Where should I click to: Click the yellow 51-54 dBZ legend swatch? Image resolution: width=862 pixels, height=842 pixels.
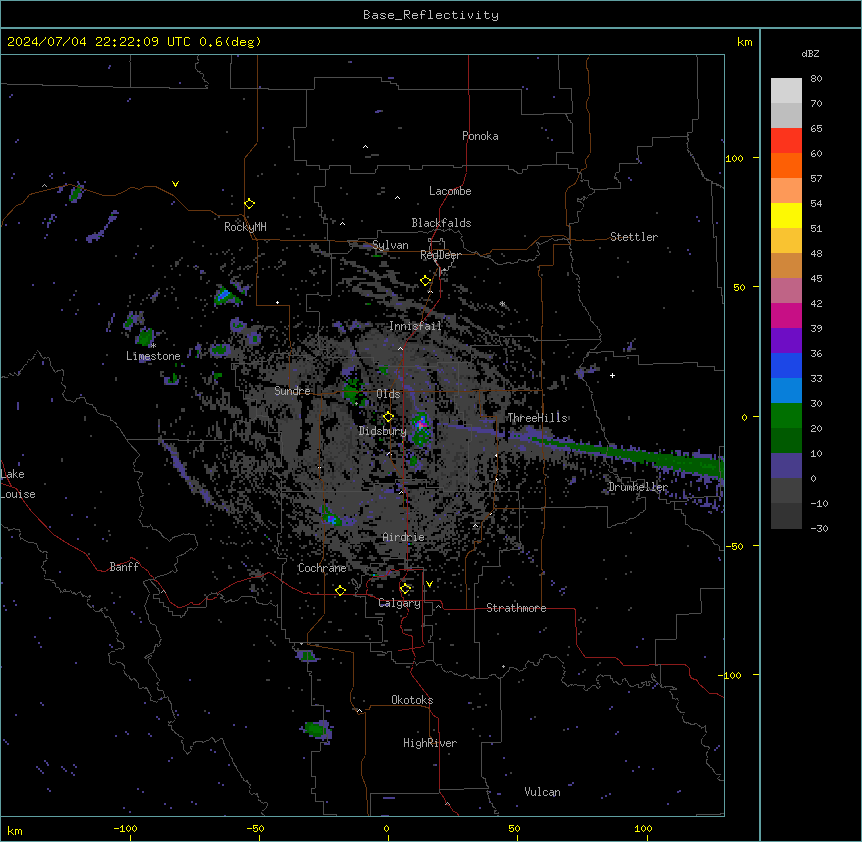pos(786,215)
